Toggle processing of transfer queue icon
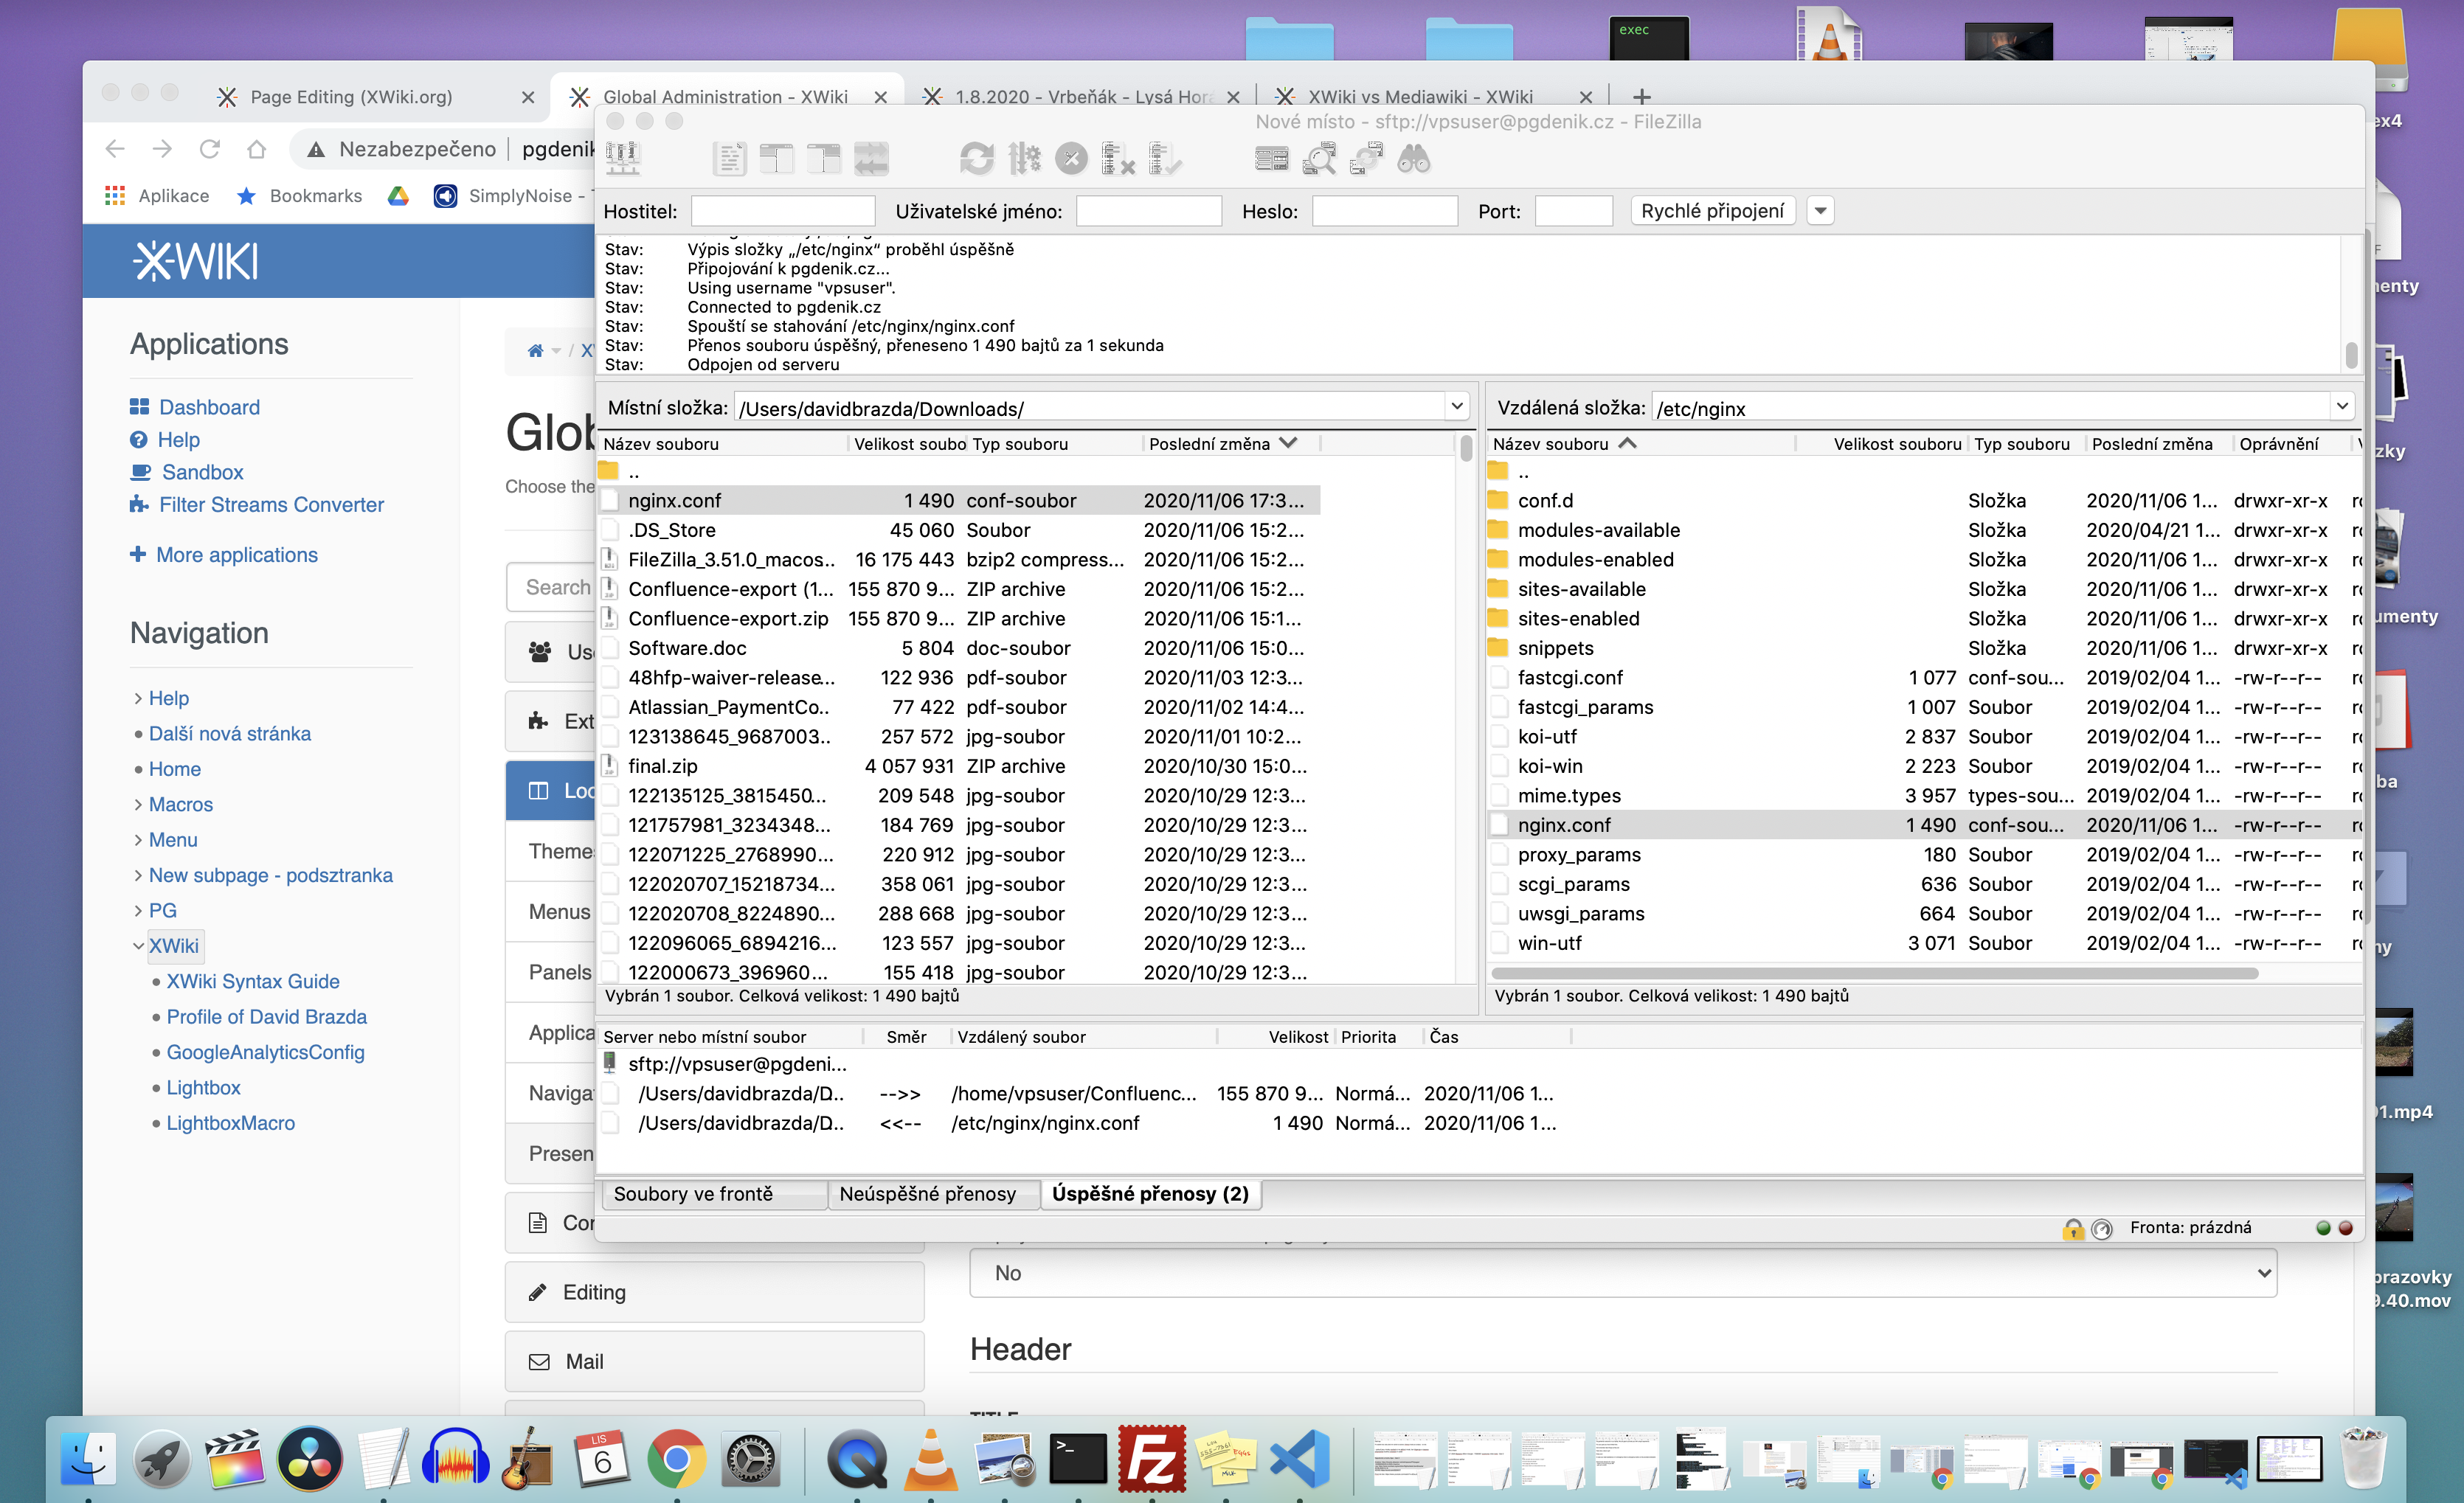 (x=1024, y=158)
